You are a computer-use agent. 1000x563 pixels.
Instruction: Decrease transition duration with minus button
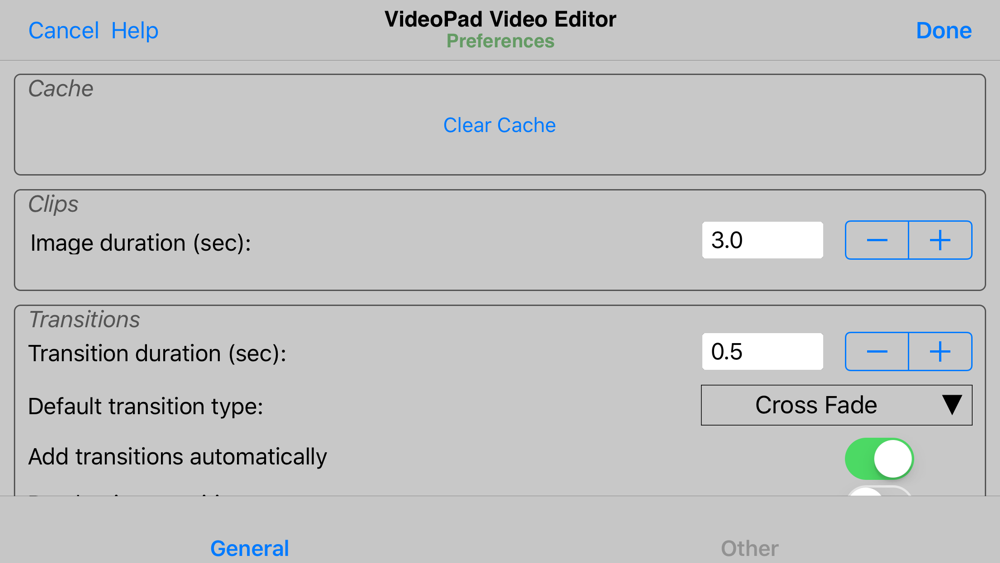click(877, 351)
